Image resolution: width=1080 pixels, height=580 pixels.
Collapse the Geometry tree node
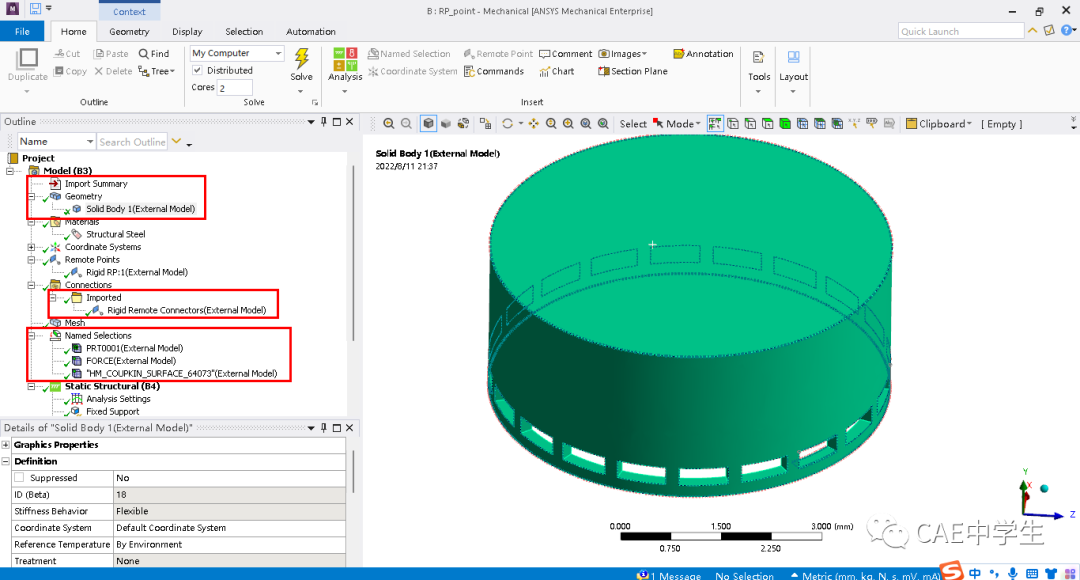tap(32, 196)
